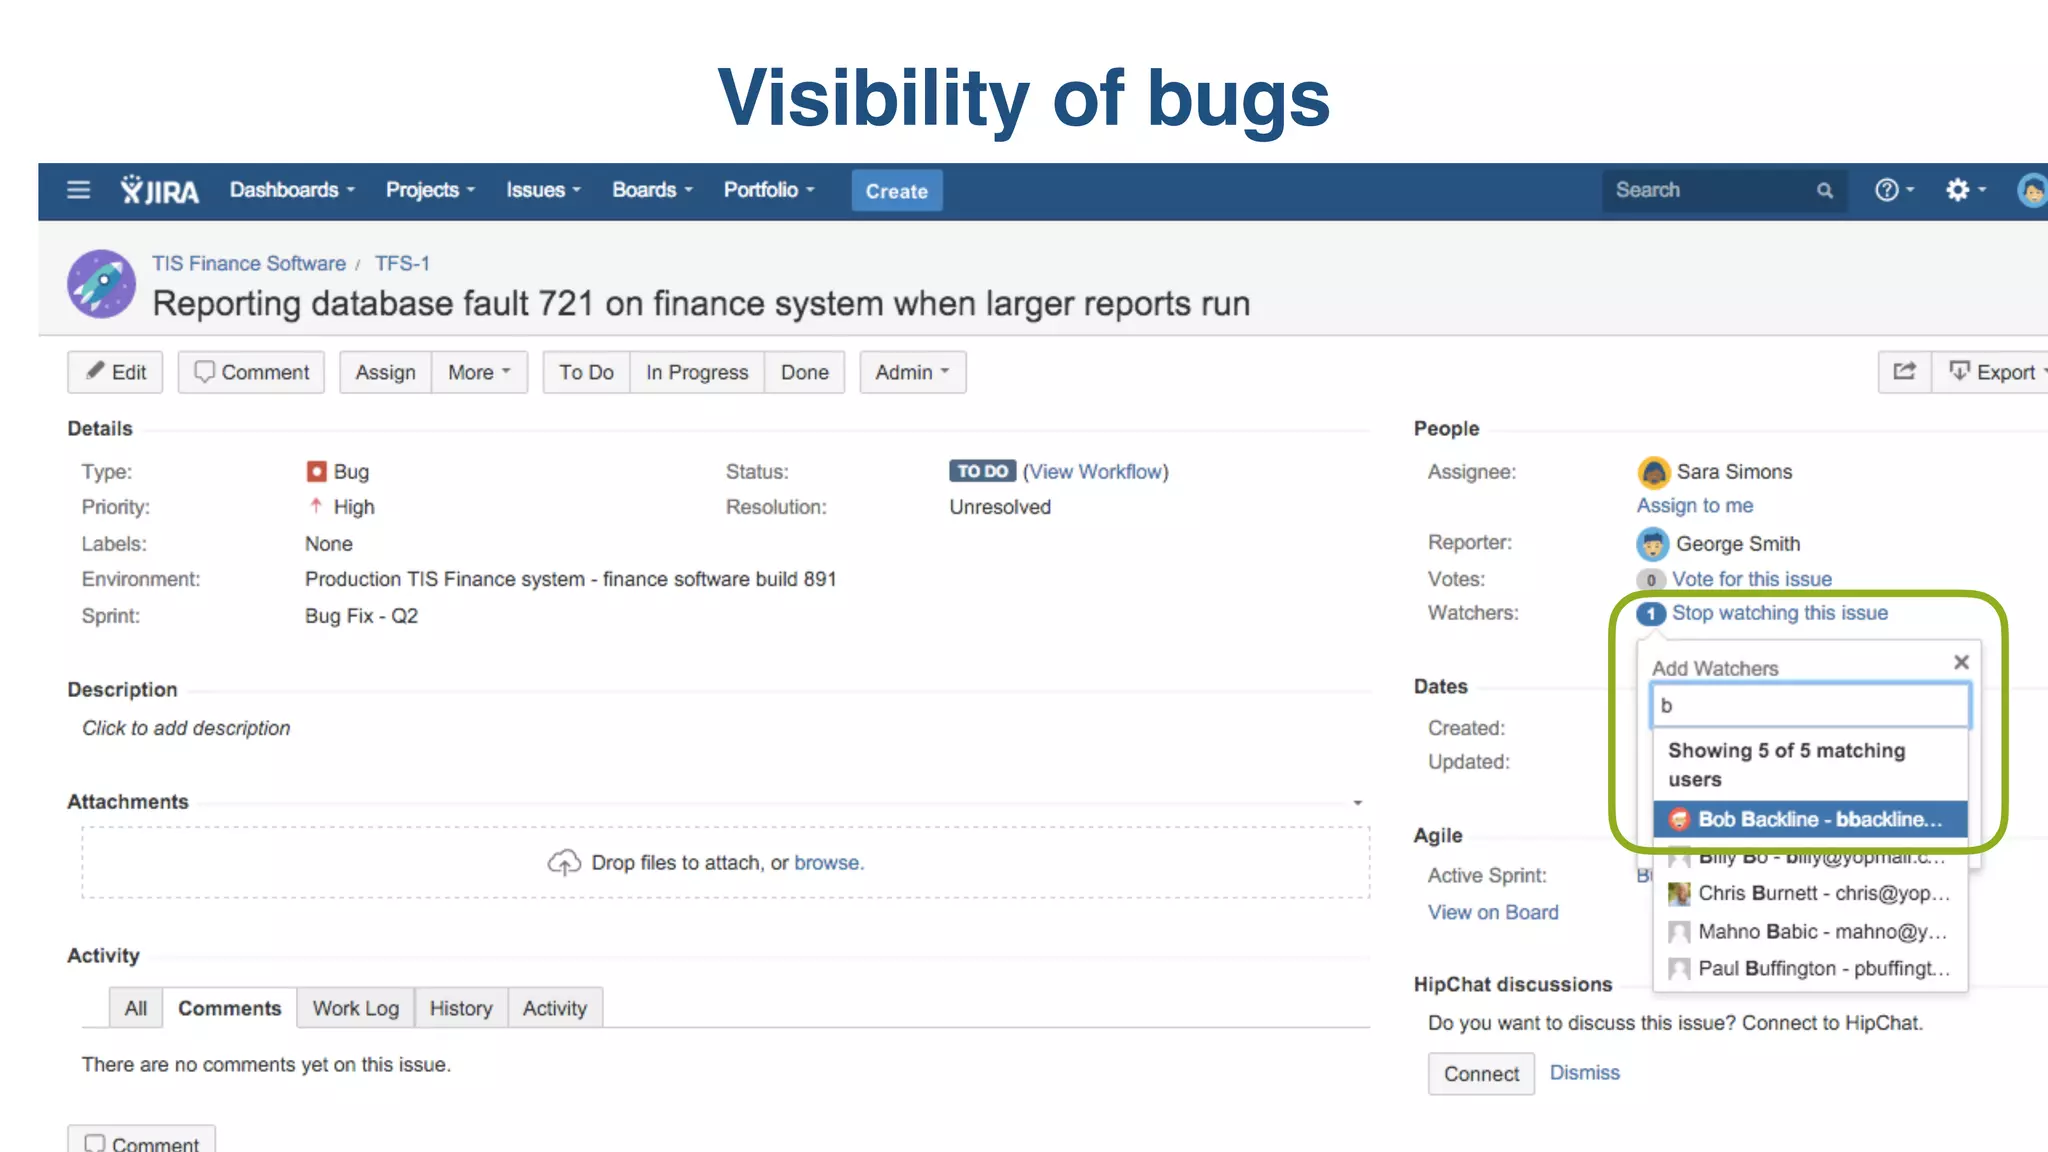Image resolution: width=2048 pixels, height=1152 pixels.
Task: Open the Dashboards menu
Action: click(292, 190)
